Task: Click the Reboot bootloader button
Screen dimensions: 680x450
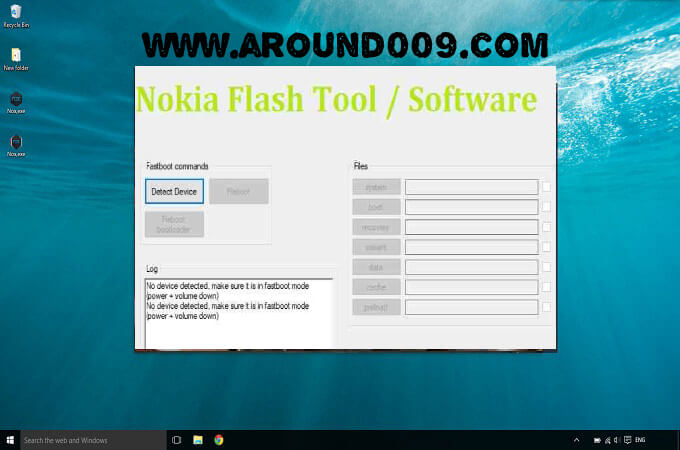Action: [174, 224]
